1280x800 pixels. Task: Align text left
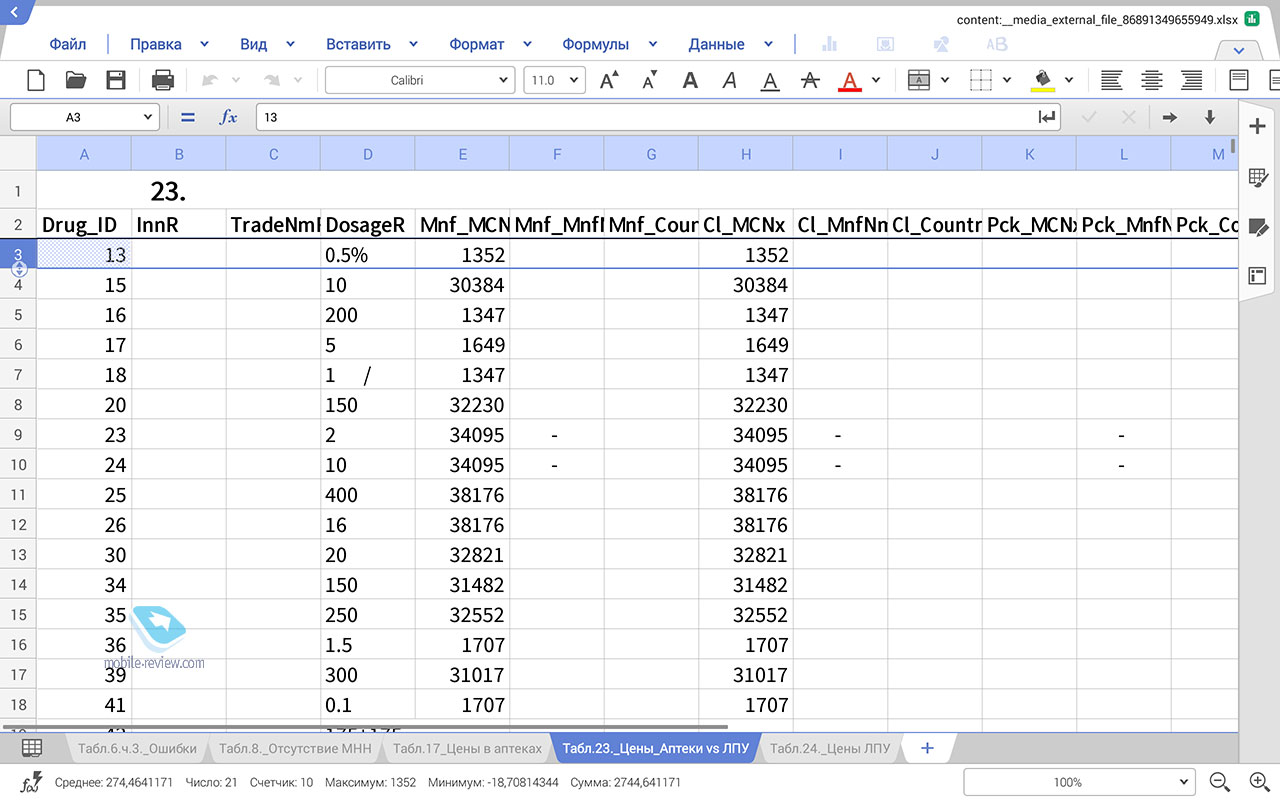1111,80
